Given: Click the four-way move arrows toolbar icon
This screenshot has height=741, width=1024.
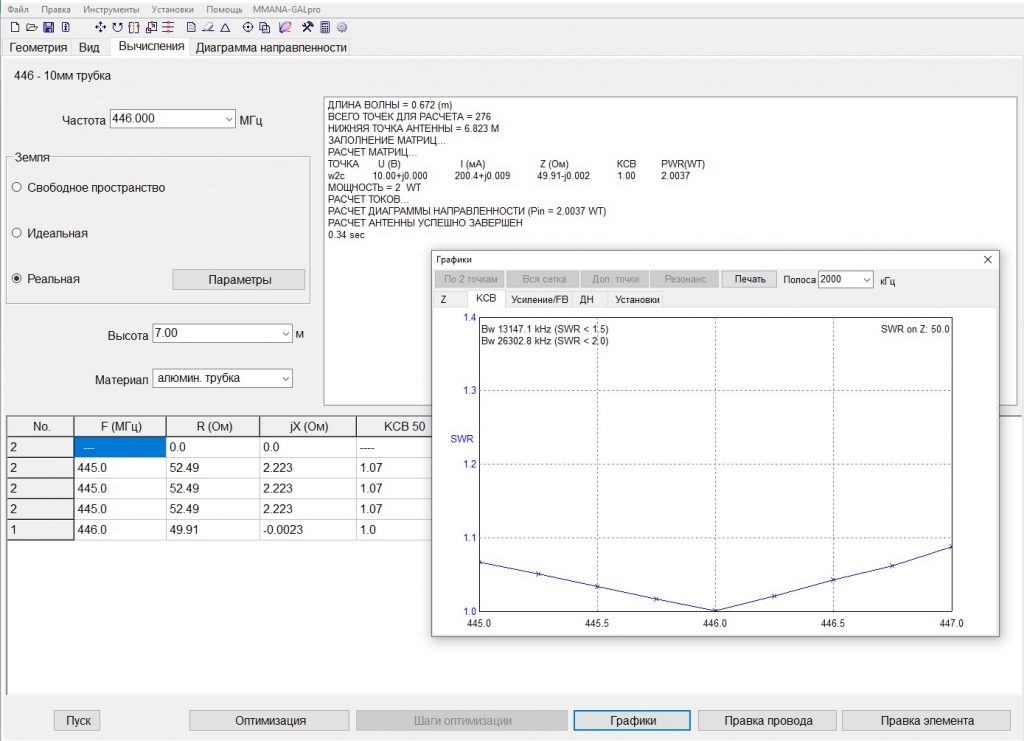Looking at the screenshot, I should point(100,27).
